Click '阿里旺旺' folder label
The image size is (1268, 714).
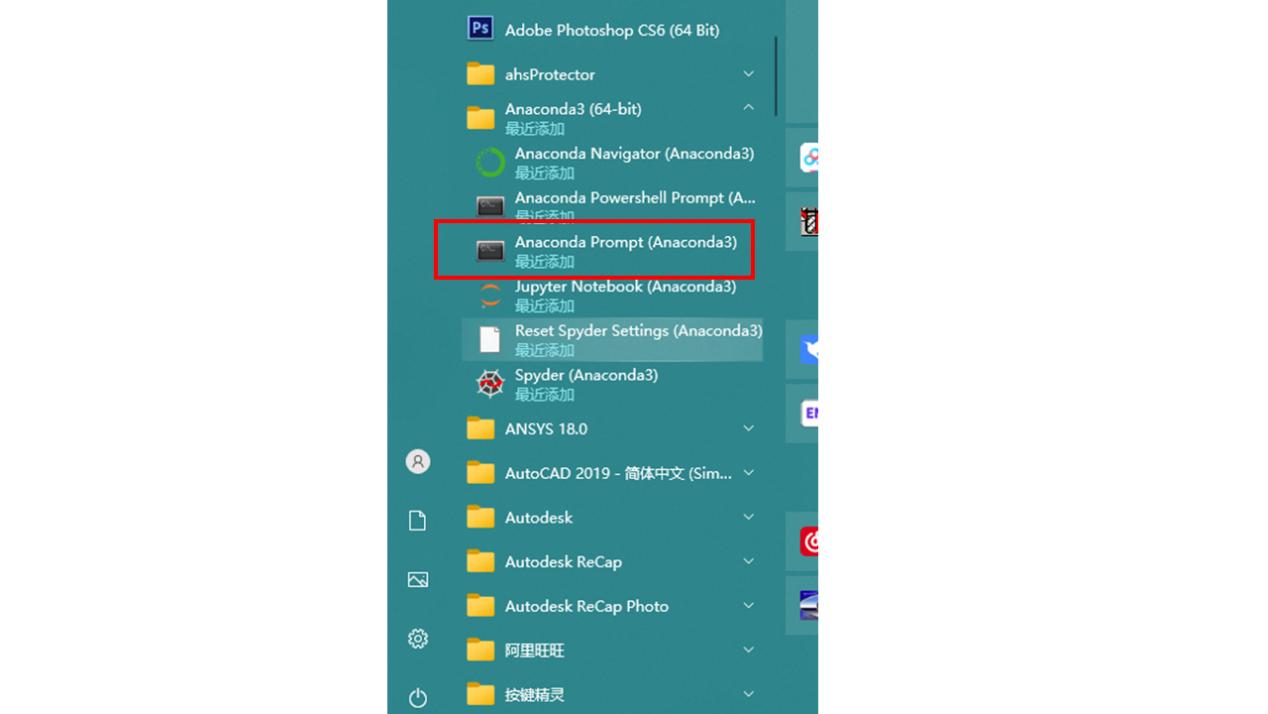point(535,651)
